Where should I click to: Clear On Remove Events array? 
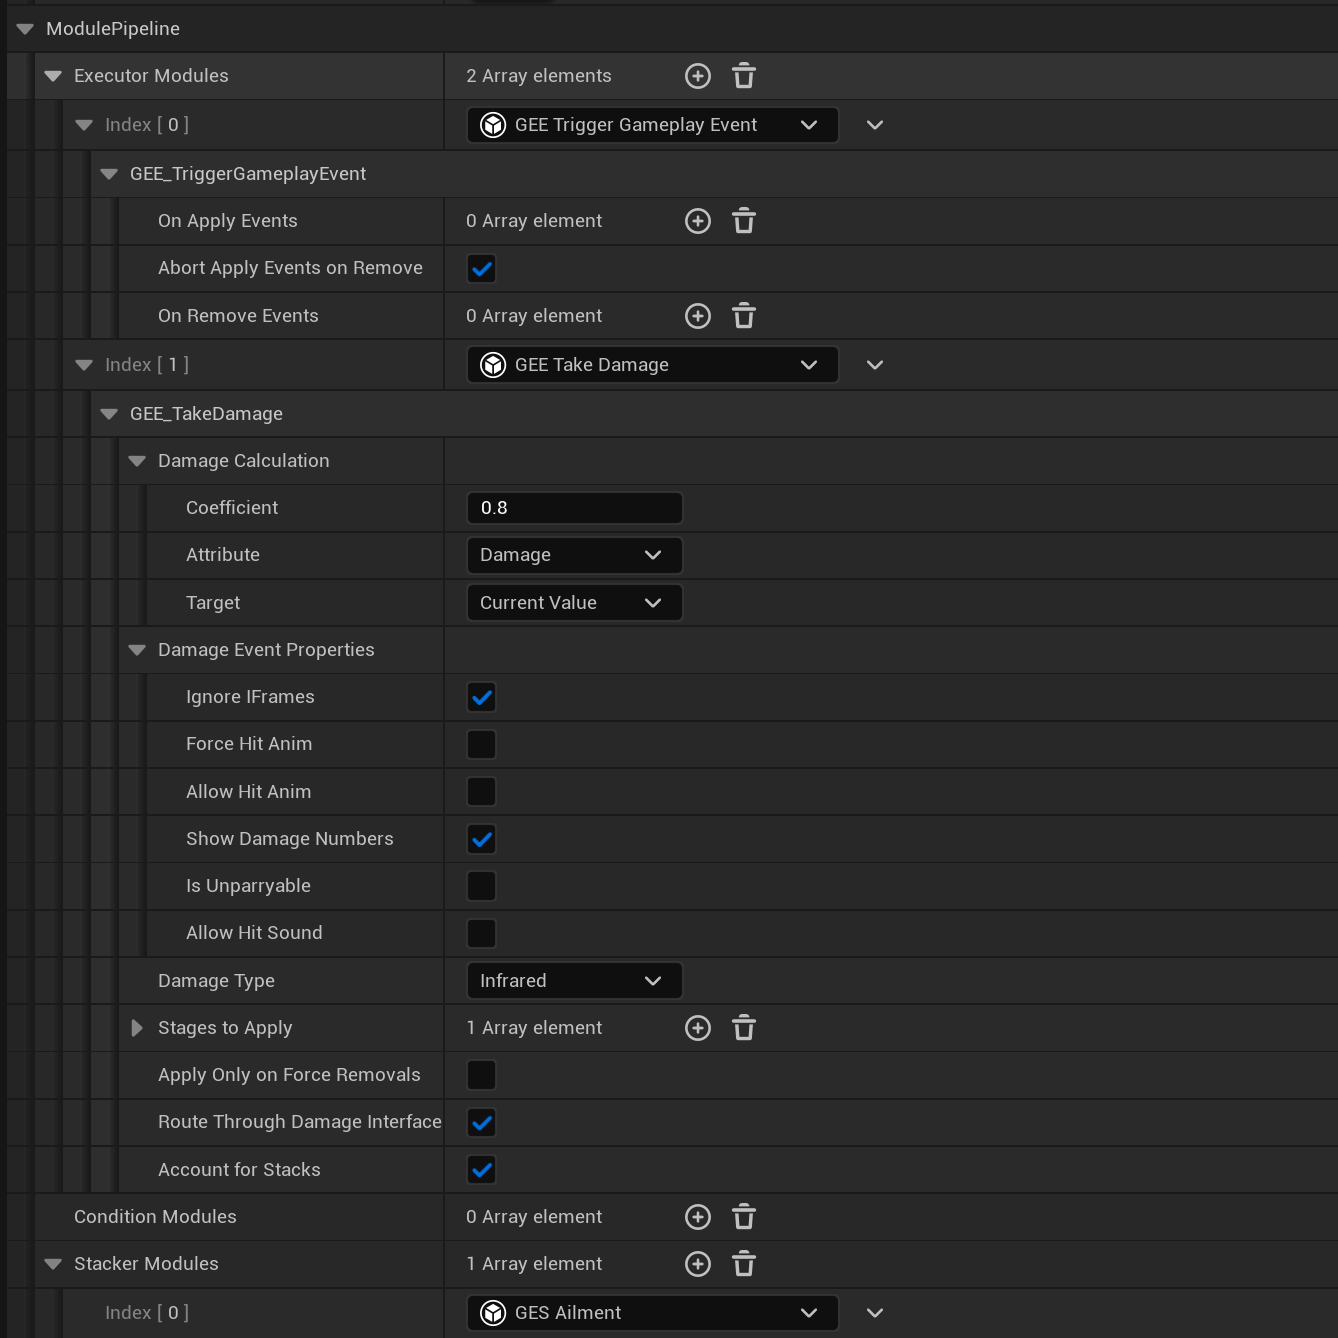(x=744, y=316)
